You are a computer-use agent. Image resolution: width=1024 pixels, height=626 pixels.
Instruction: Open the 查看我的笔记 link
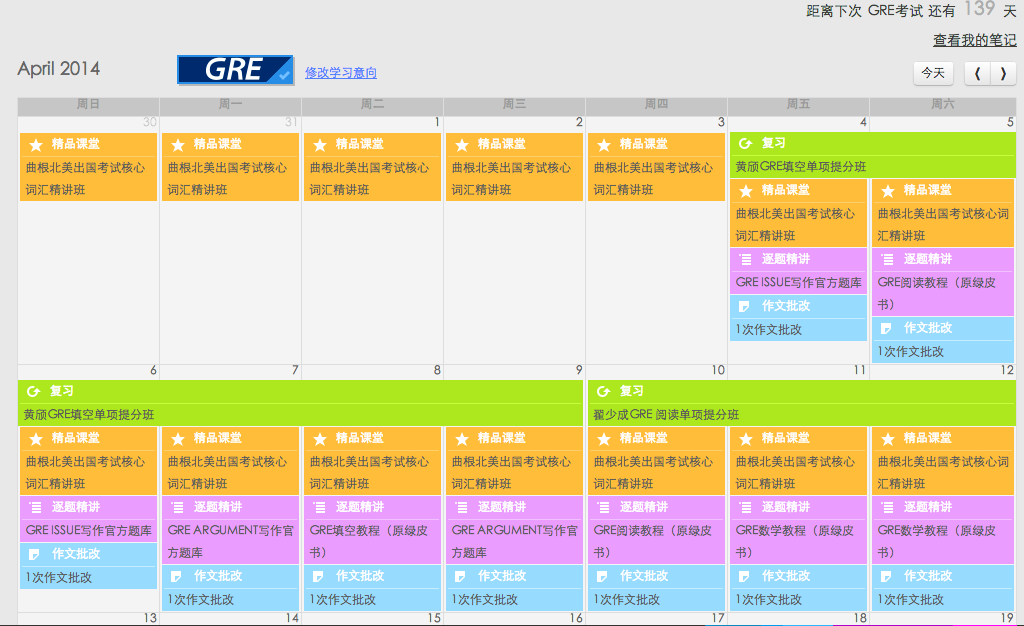click(974, 40)
